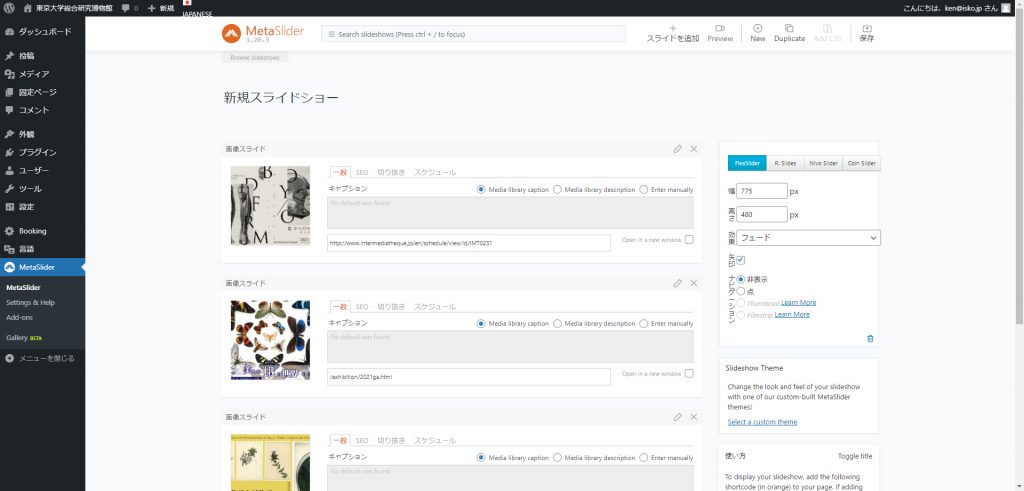Delete the second image slide
1024x491 pixels.
(694, 283)
